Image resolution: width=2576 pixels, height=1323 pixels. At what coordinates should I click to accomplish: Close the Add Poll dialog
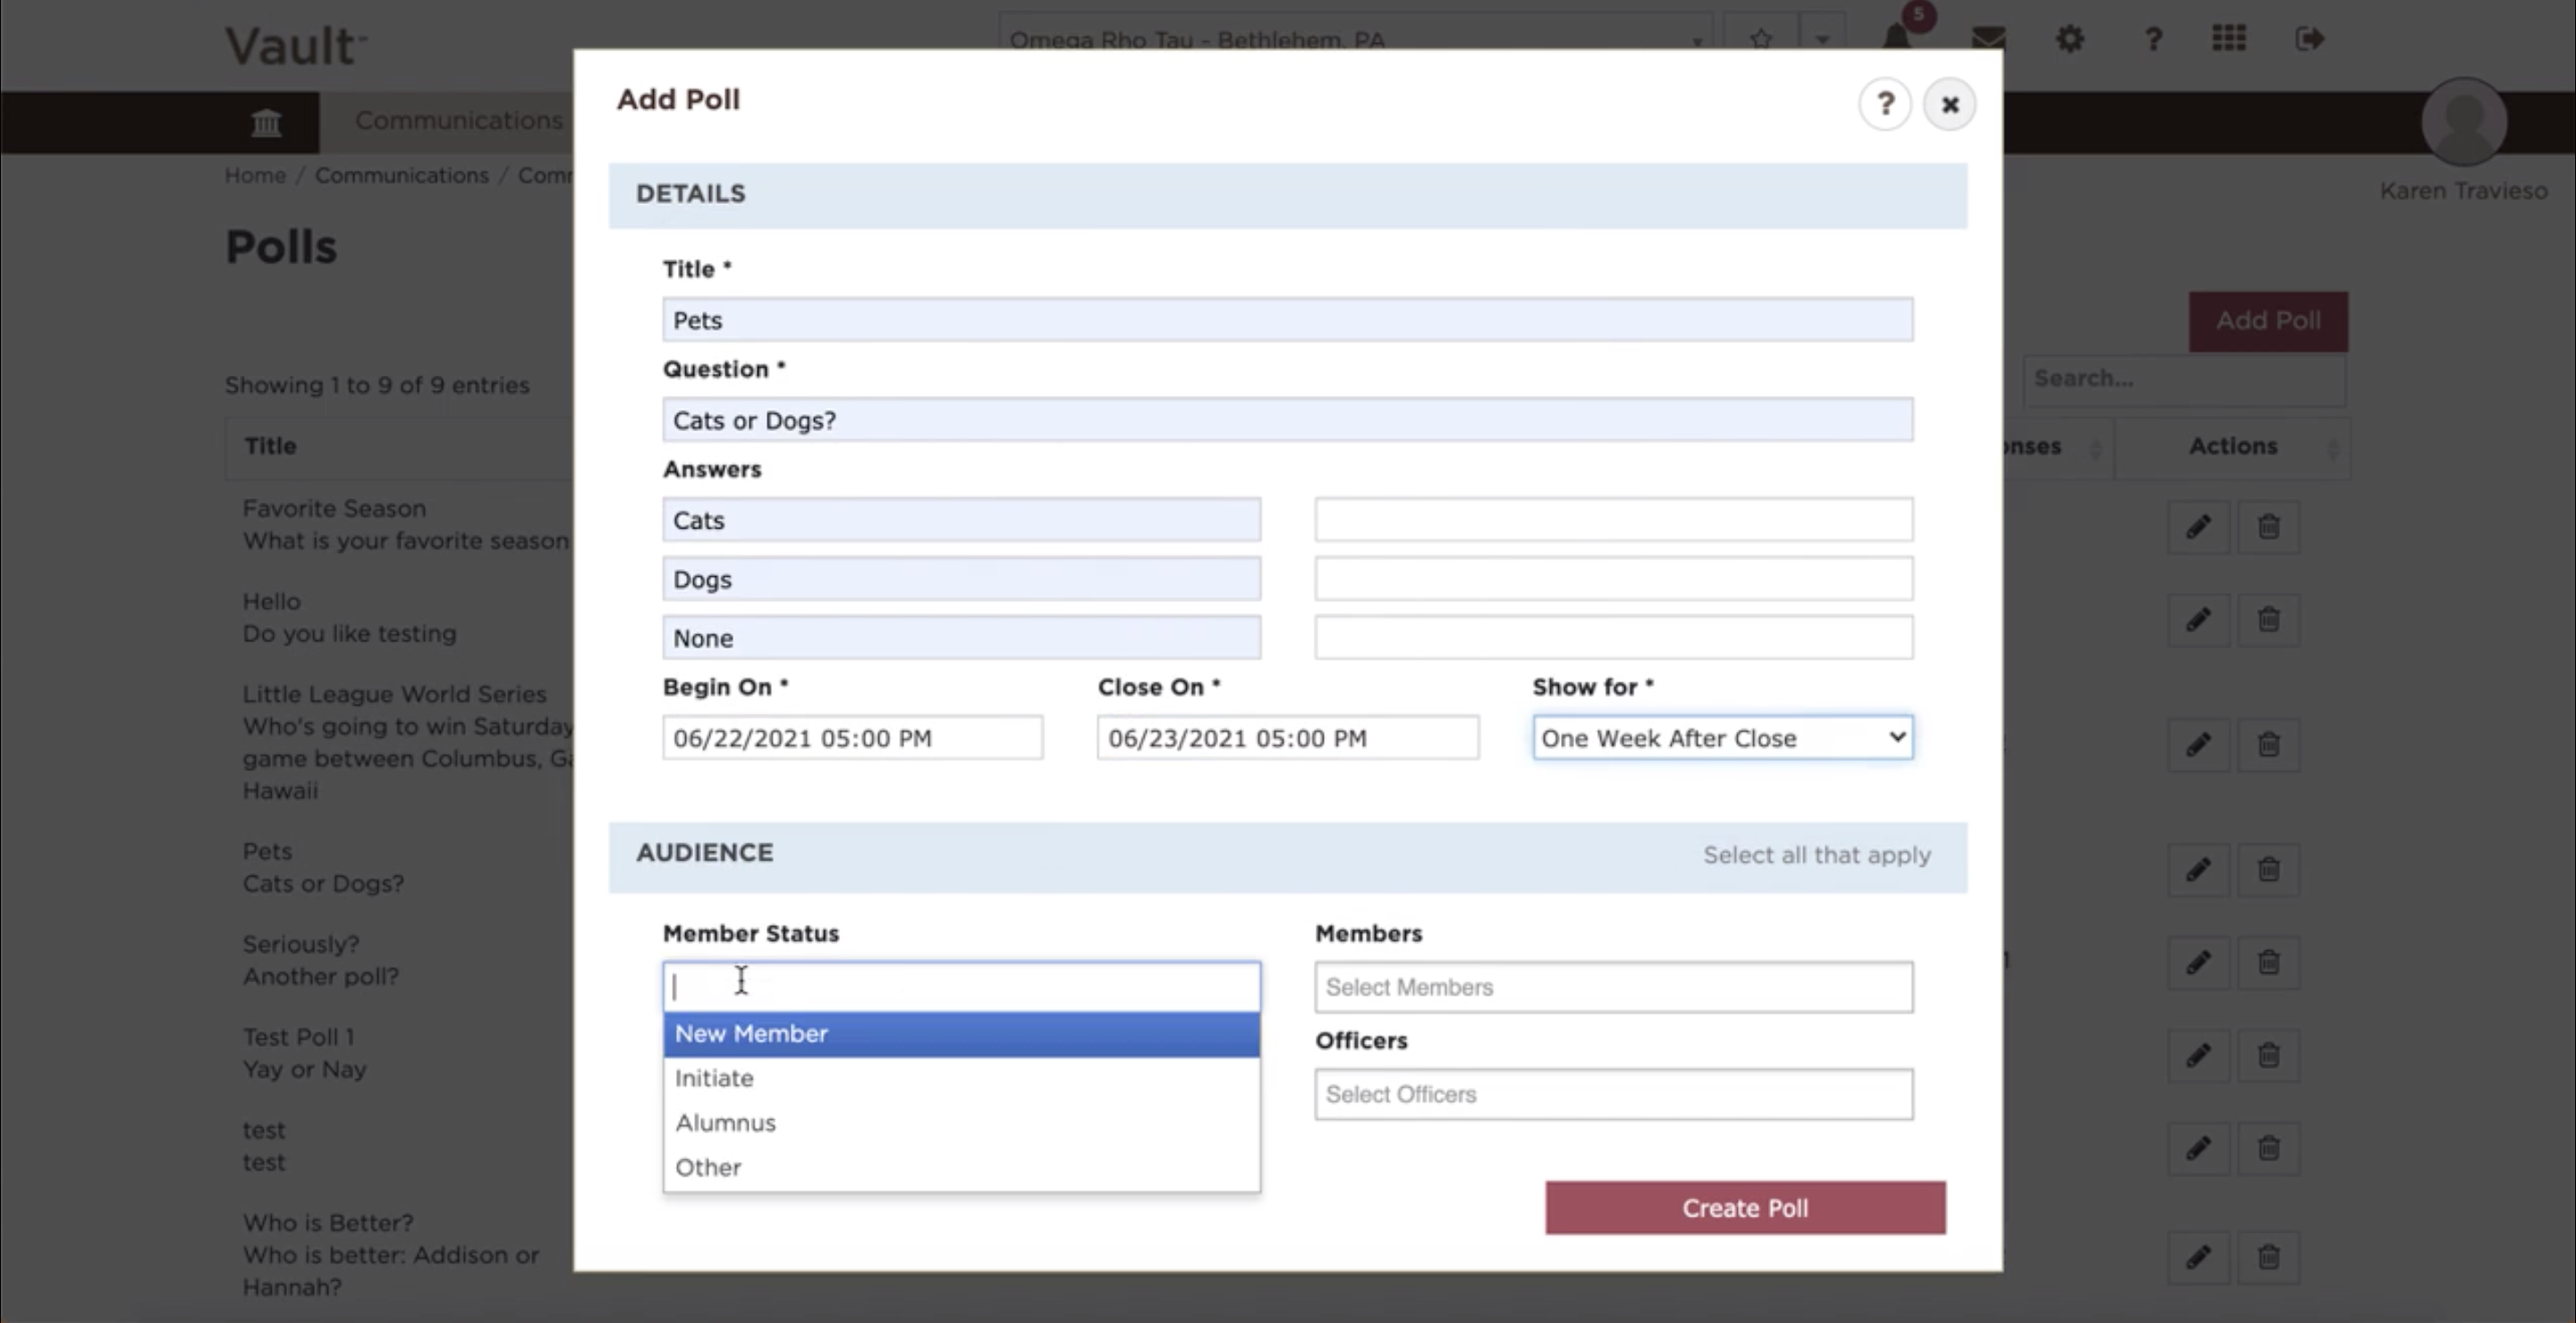pyautogui.click(x=1949, y=104)
